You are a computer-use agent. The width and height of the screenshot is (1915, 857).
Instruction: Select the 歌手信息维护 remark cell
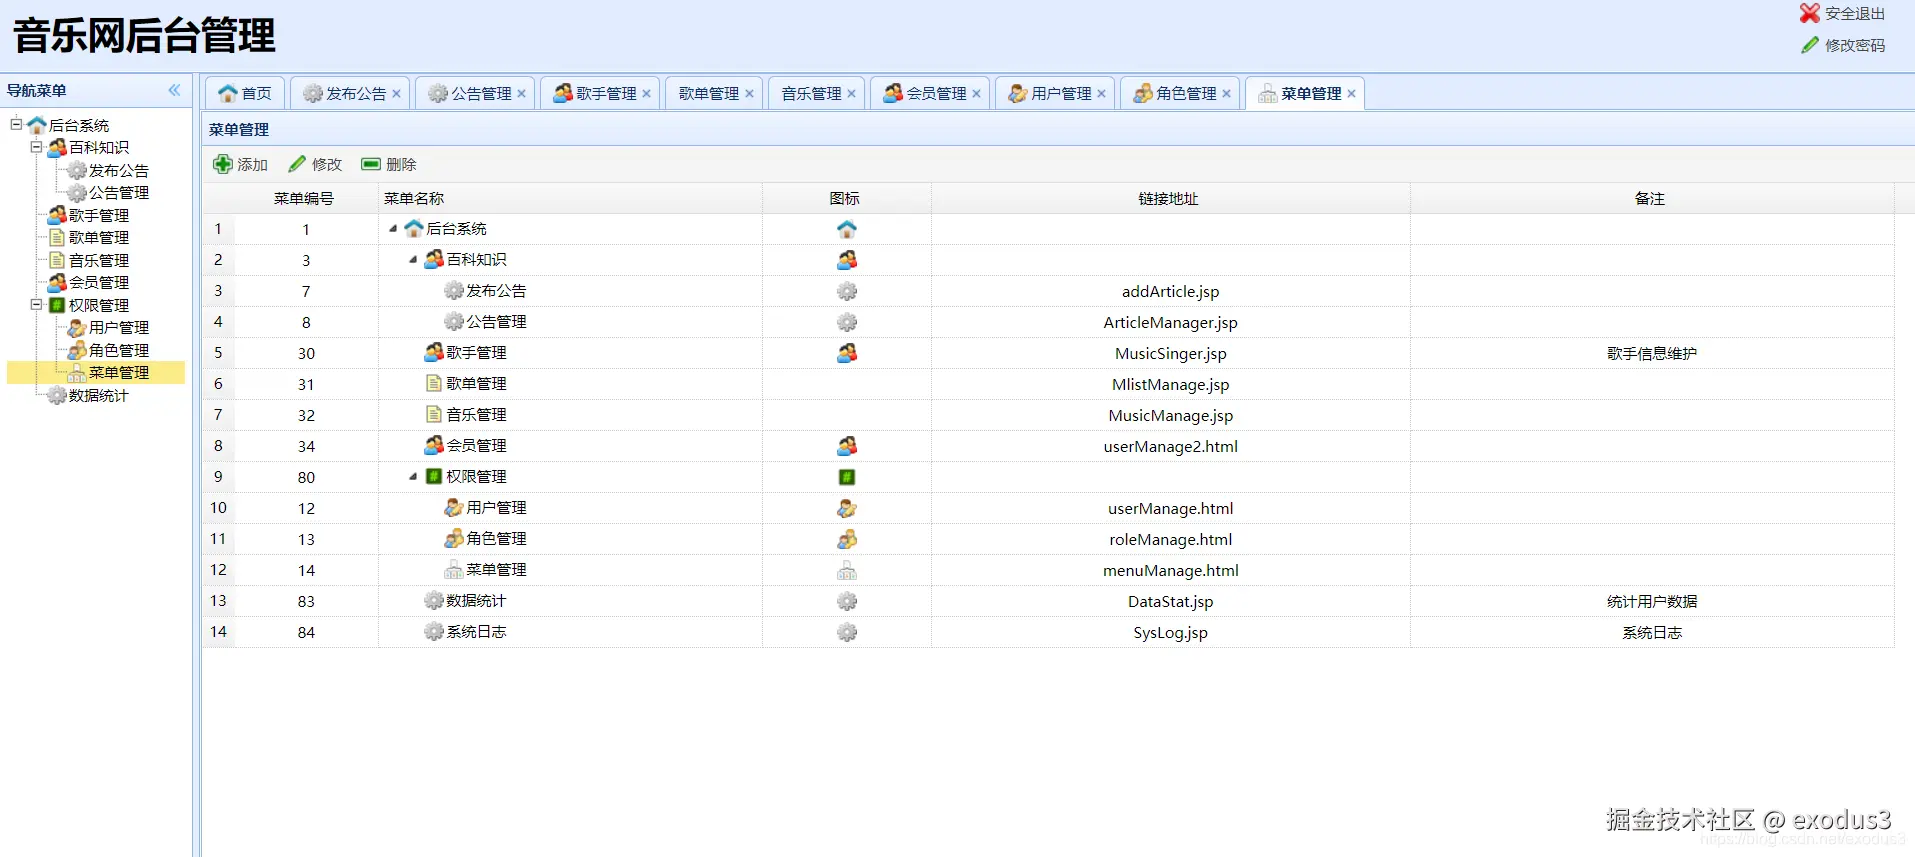[x=1652, y=353]
